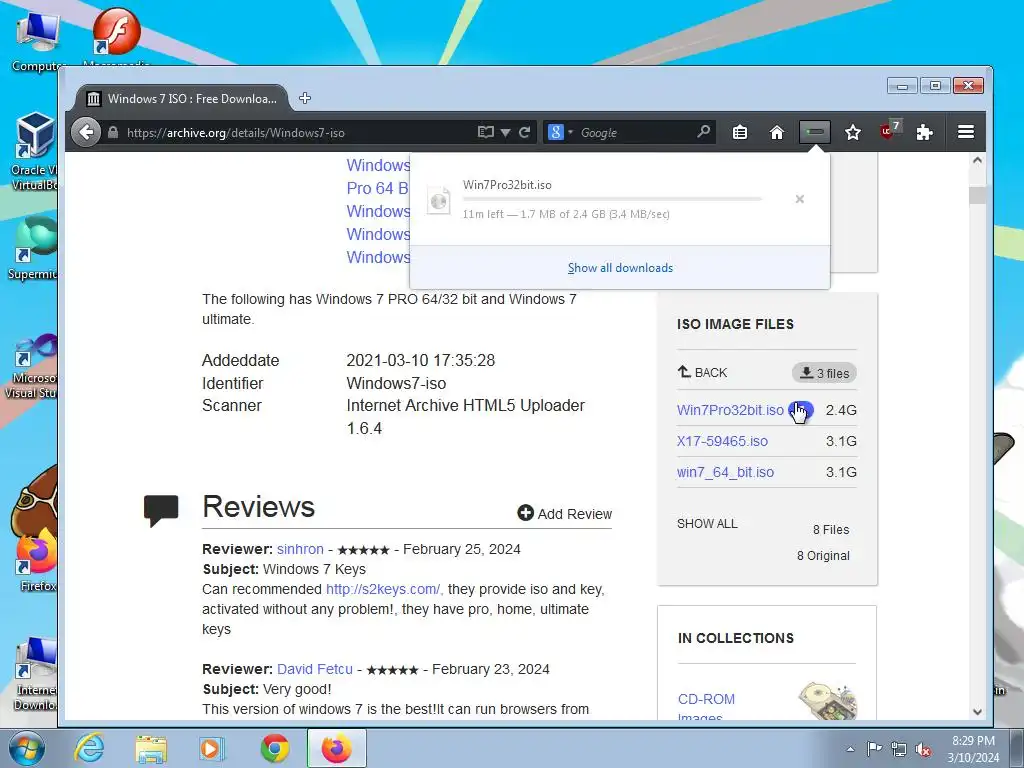Open the Firefox desktop shortcut
The image size is (1024, 768).
(x=37, y=562)
